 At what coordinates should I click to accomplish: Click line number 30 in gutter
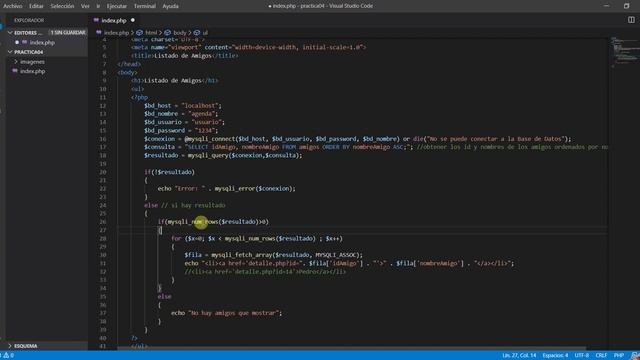click(102, 255)
